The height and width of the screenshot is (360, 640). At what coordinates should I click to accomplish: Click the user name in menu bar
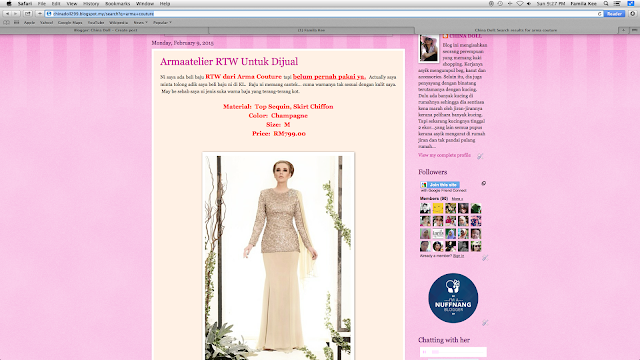pos(584,3)
